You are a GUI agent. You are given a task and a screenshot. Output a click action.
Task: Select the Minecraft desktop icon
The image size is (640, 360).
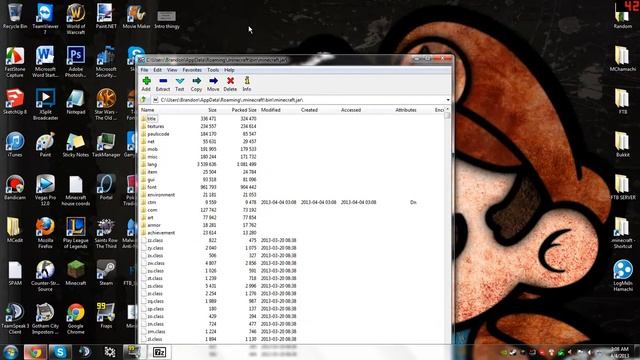click(x=76, y=273)
